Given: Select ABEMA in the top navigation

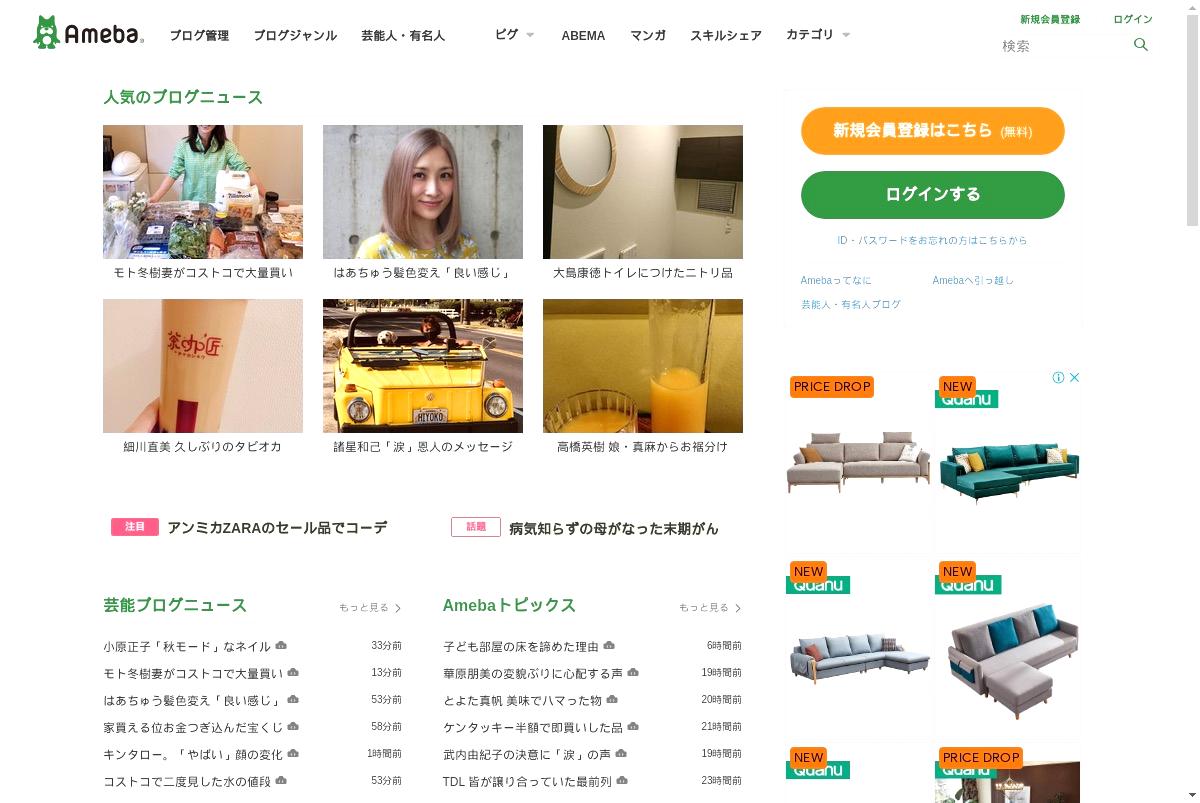Looking at the screenshot, I should pyautogui.click(x=583, y=35).
